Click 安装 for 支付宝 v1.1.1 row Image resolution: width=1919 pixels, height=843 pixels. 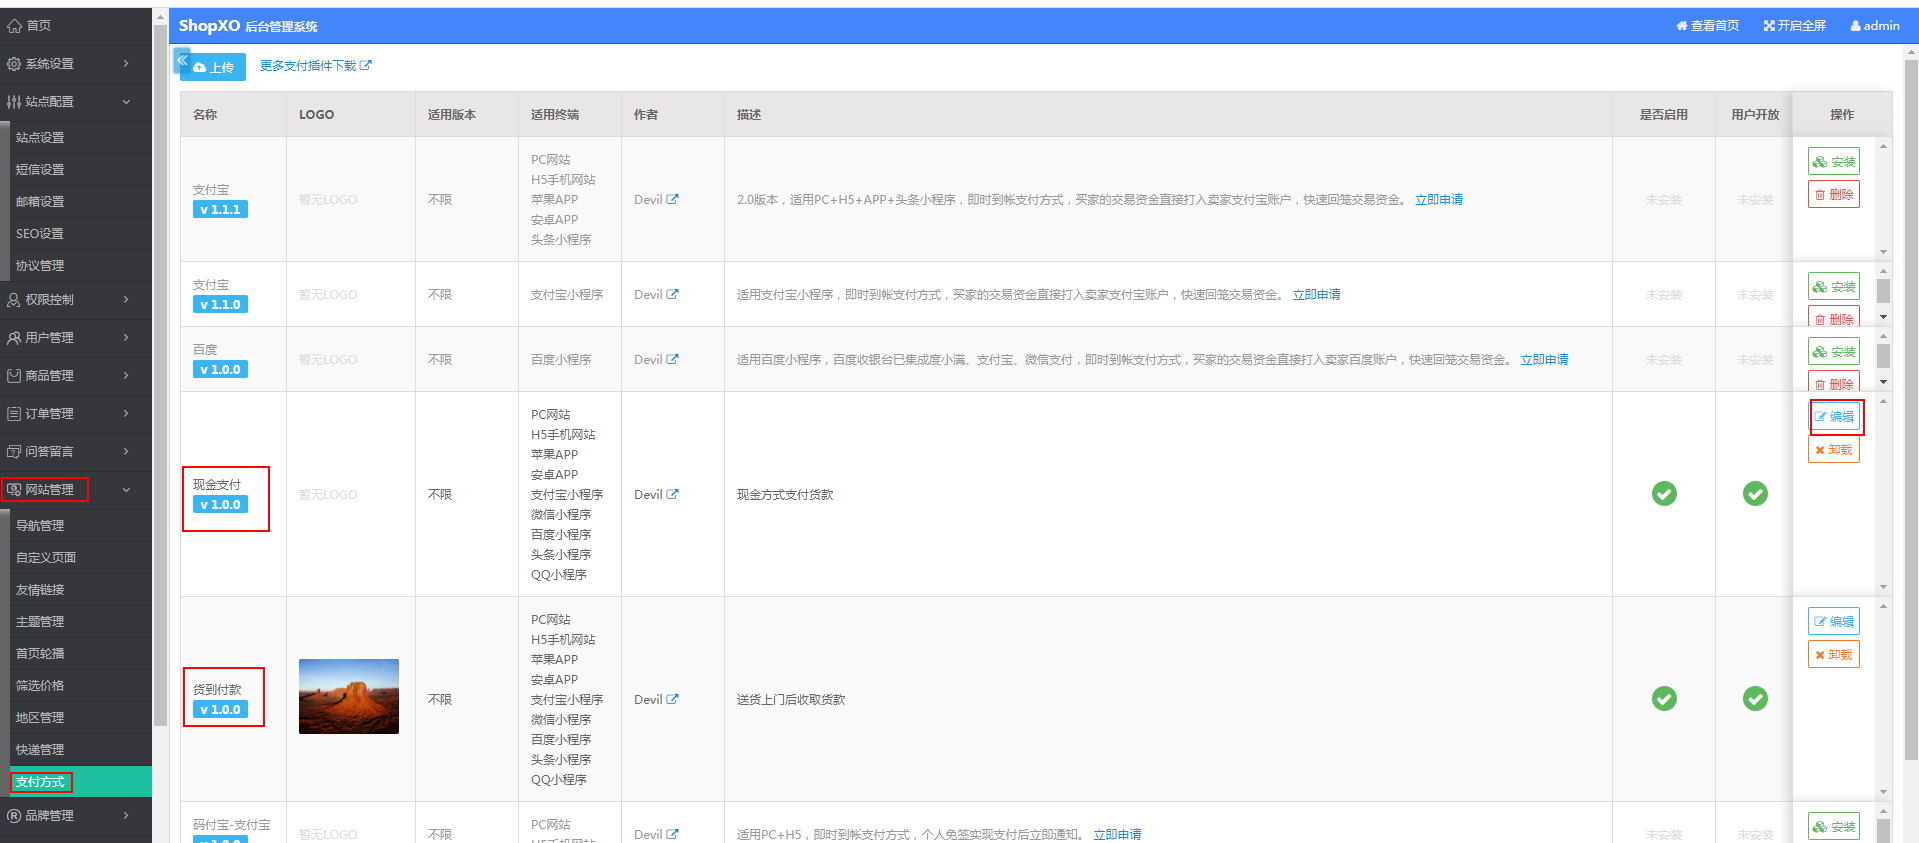1834,162
